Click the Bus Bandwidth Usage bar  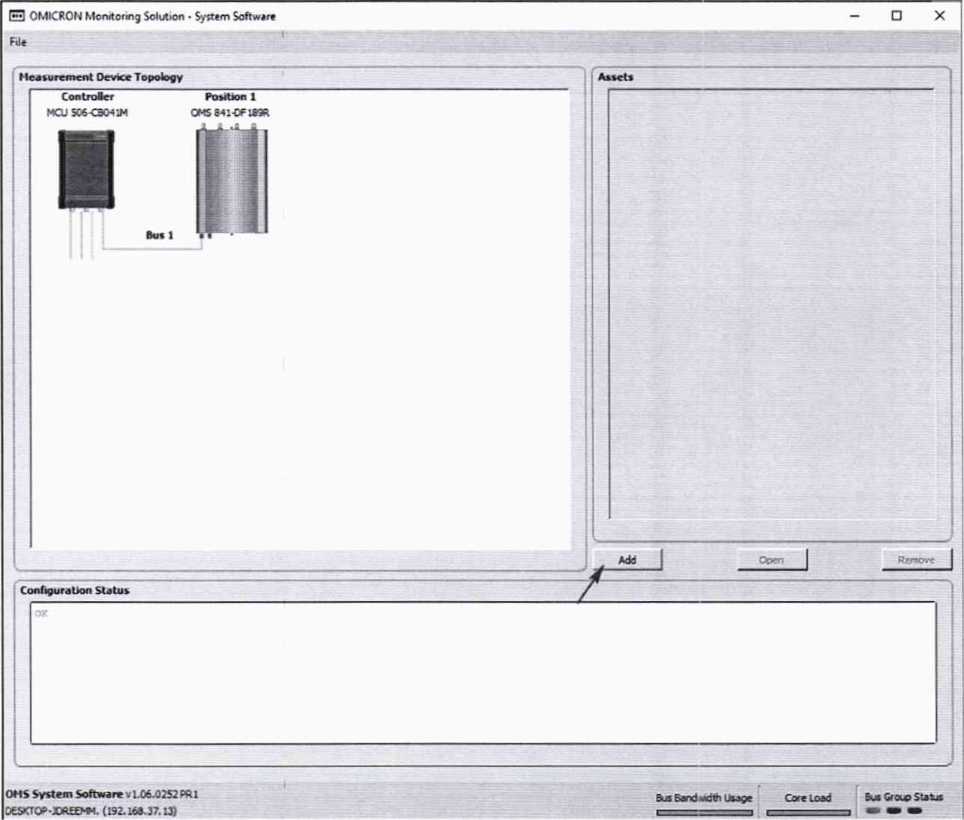tap(704, 812)
